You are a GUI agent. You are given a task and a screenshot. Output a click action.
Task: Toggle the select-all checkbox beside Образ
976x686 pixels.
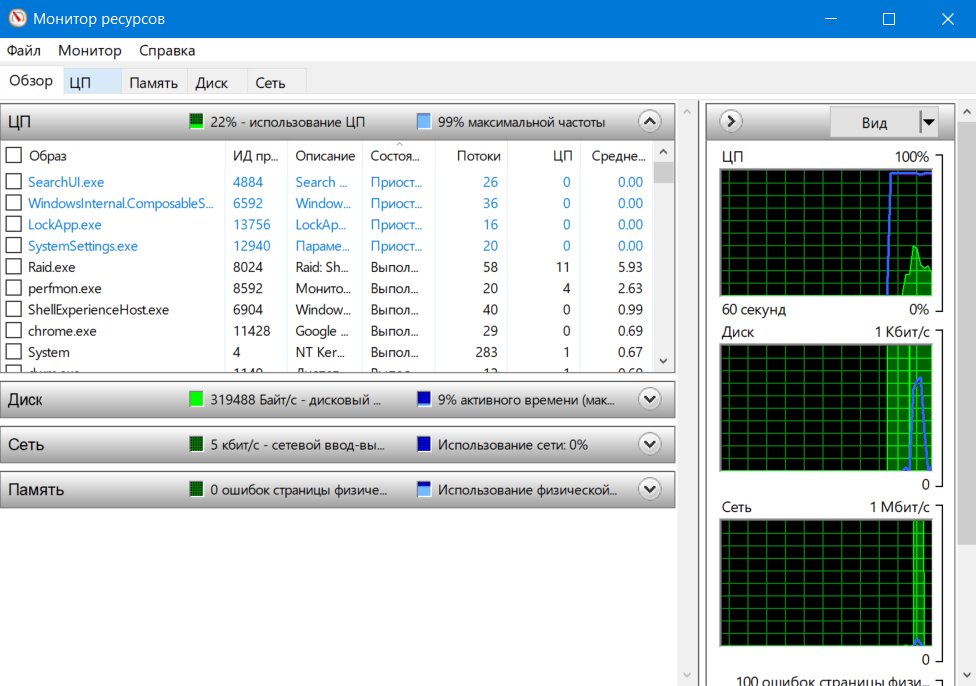pyautogui.click(x=14, y=154)
